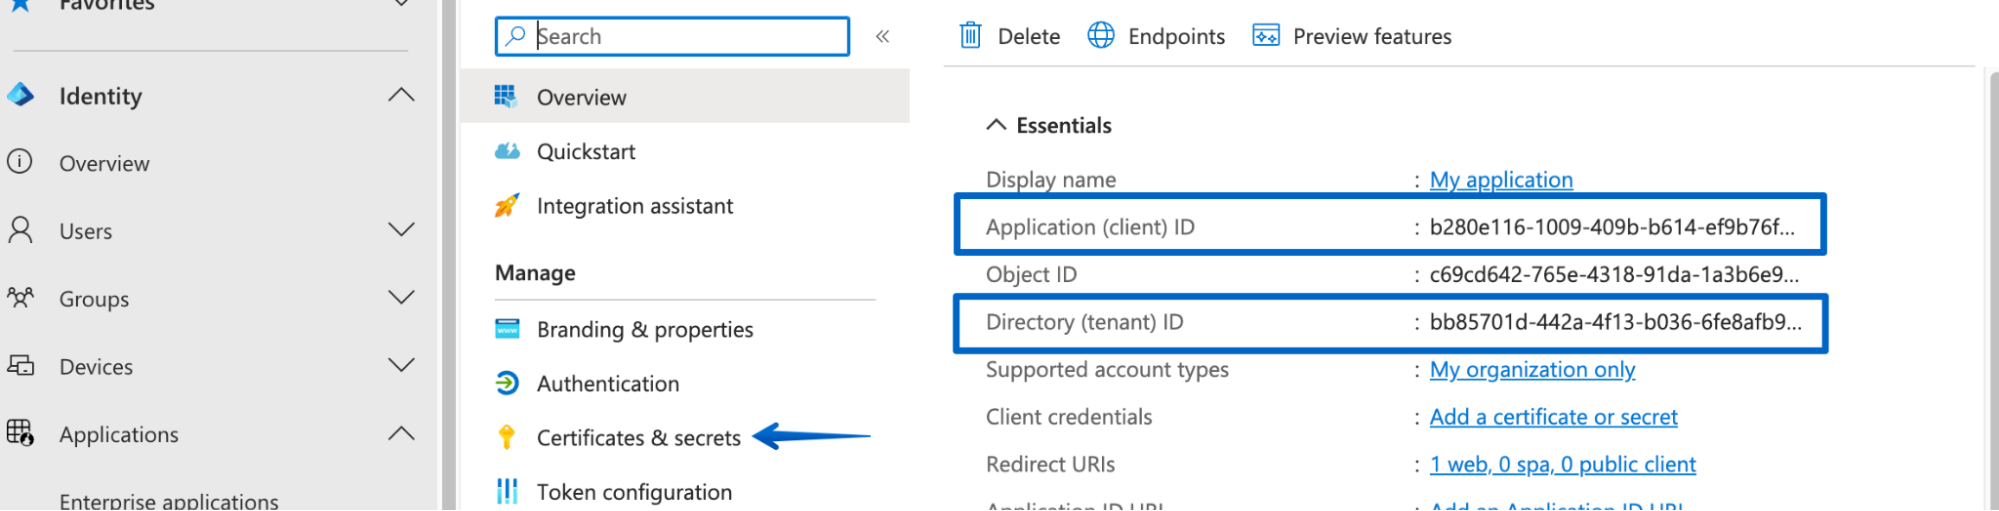This screenshot has width=1999, height=511.
Task: Click the Object ID value
Action: (x=1614, y=274)
